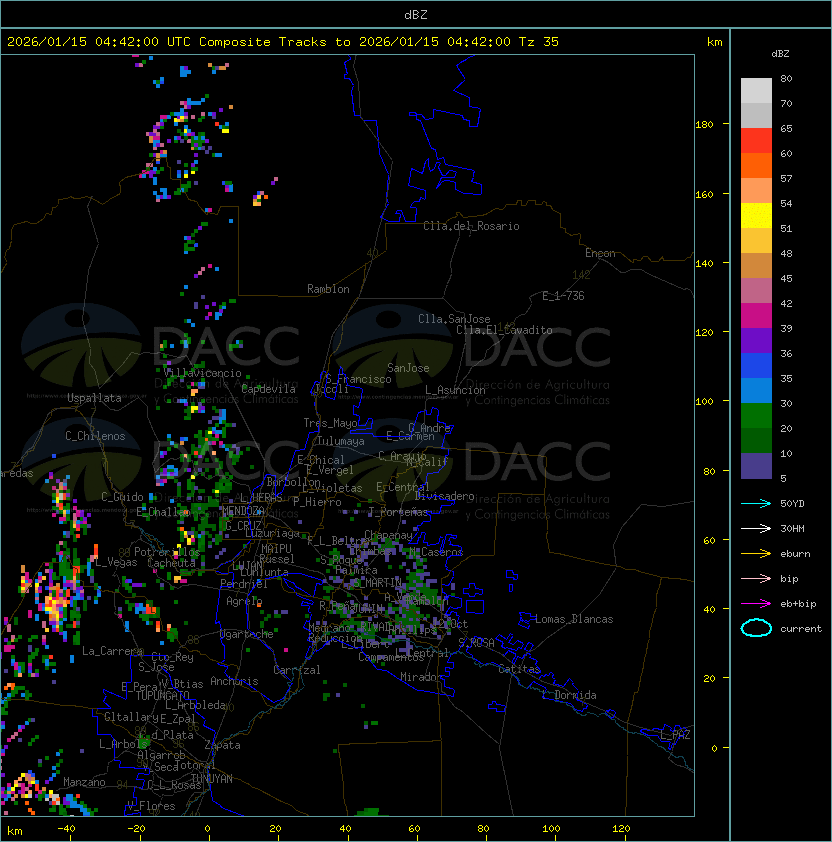Click the 'Villavicencio' map label
832x842 pixels.
(202, 373)
